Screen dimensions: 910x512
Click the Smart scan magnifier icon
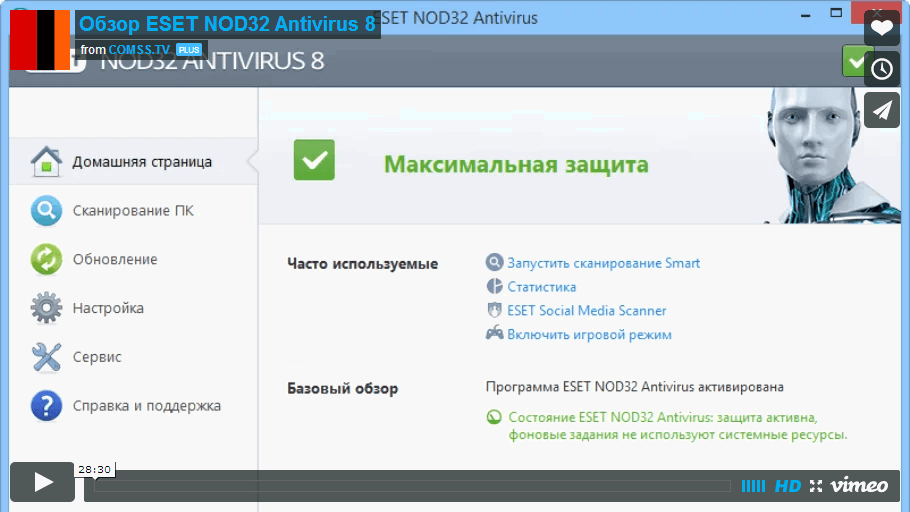click(494, 262)
